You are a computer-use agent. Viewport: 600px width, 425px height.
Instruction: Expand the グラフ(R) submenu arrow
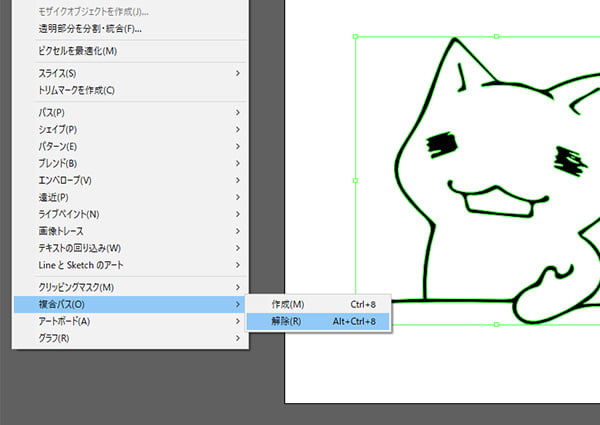point(238,338)
